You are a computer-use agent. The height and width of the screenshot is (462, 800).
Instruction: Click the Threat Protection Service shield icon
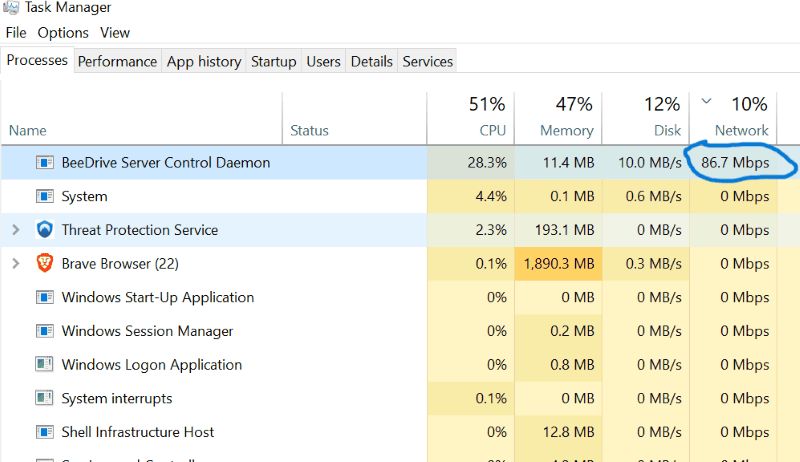[44, 230]
